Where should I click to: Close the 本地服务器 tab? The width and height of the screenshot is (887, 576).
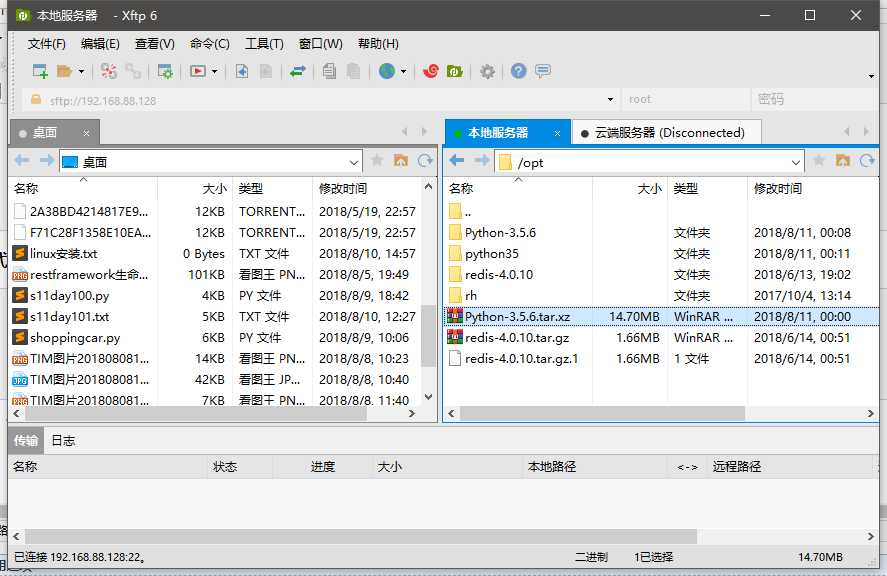tap(557, 134)
